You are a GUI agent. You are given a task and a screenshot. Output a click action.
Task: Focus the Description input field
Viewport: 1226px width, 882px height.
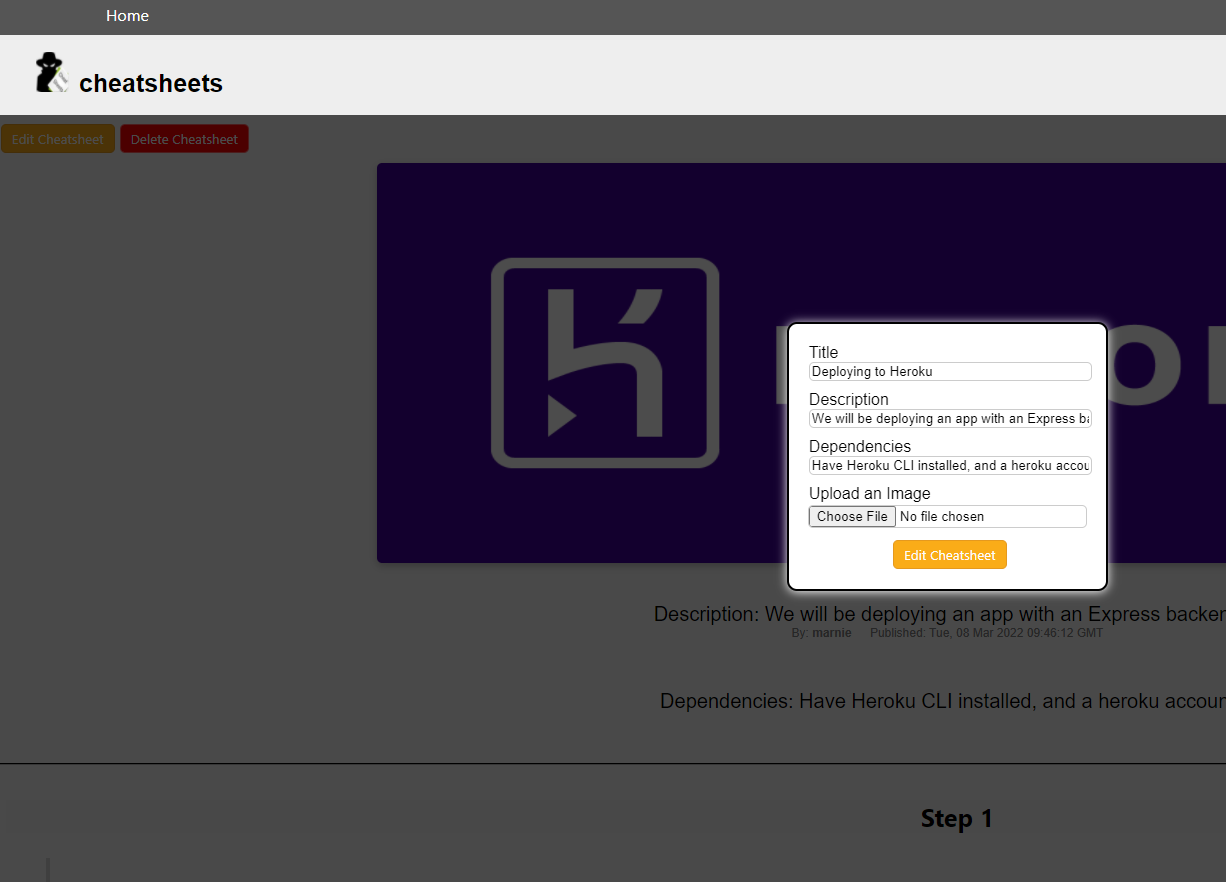click(950, 418)
